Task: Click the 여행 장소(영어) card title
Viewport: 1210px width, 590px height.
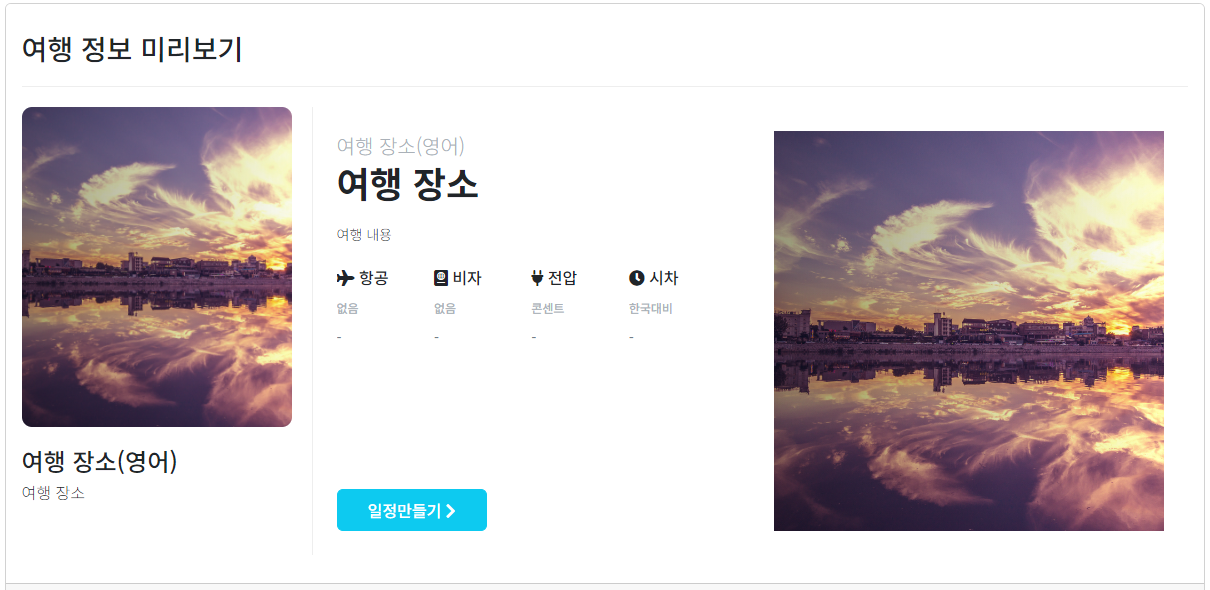Action: (x=100, y=462)
